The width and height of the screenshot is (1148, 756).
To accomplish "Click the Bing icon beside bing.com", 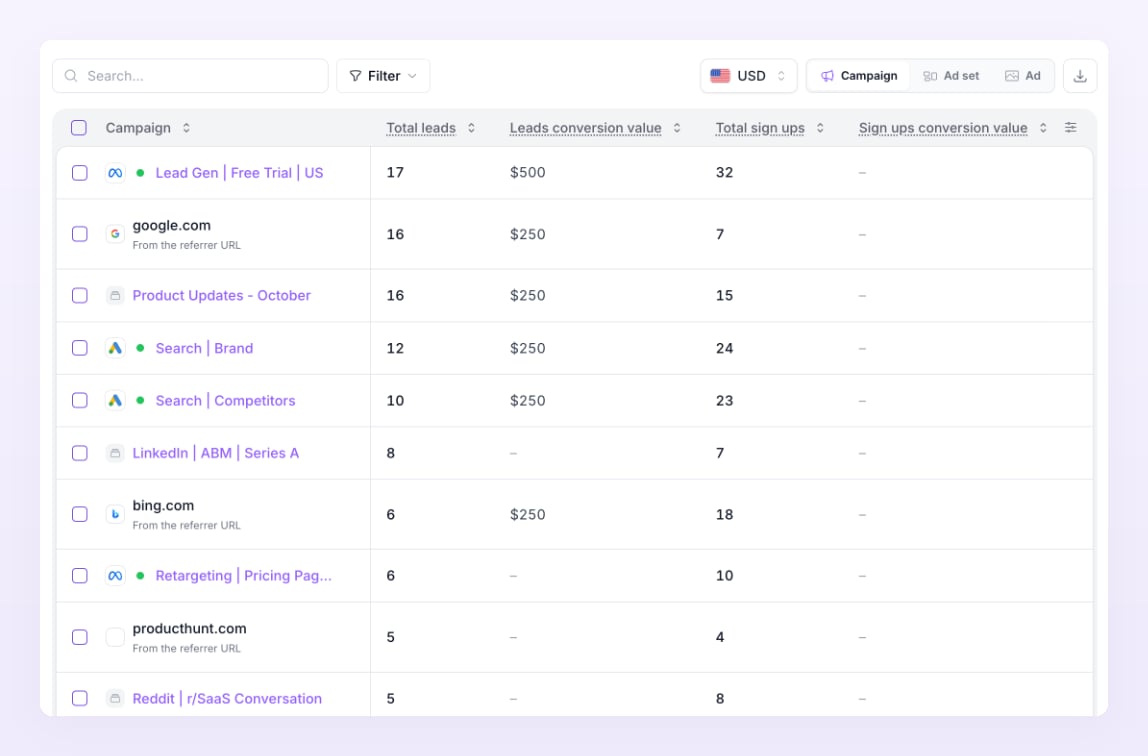I will [115, 514].
